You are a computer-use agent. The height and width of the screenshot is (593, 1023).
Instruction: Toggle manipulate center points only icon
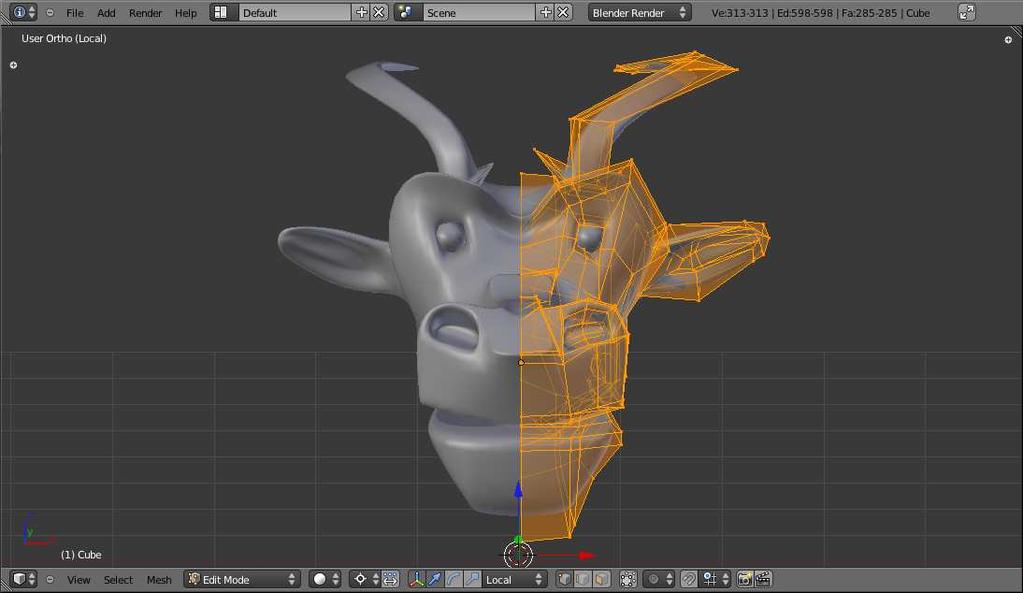click(x=390, y=579)
